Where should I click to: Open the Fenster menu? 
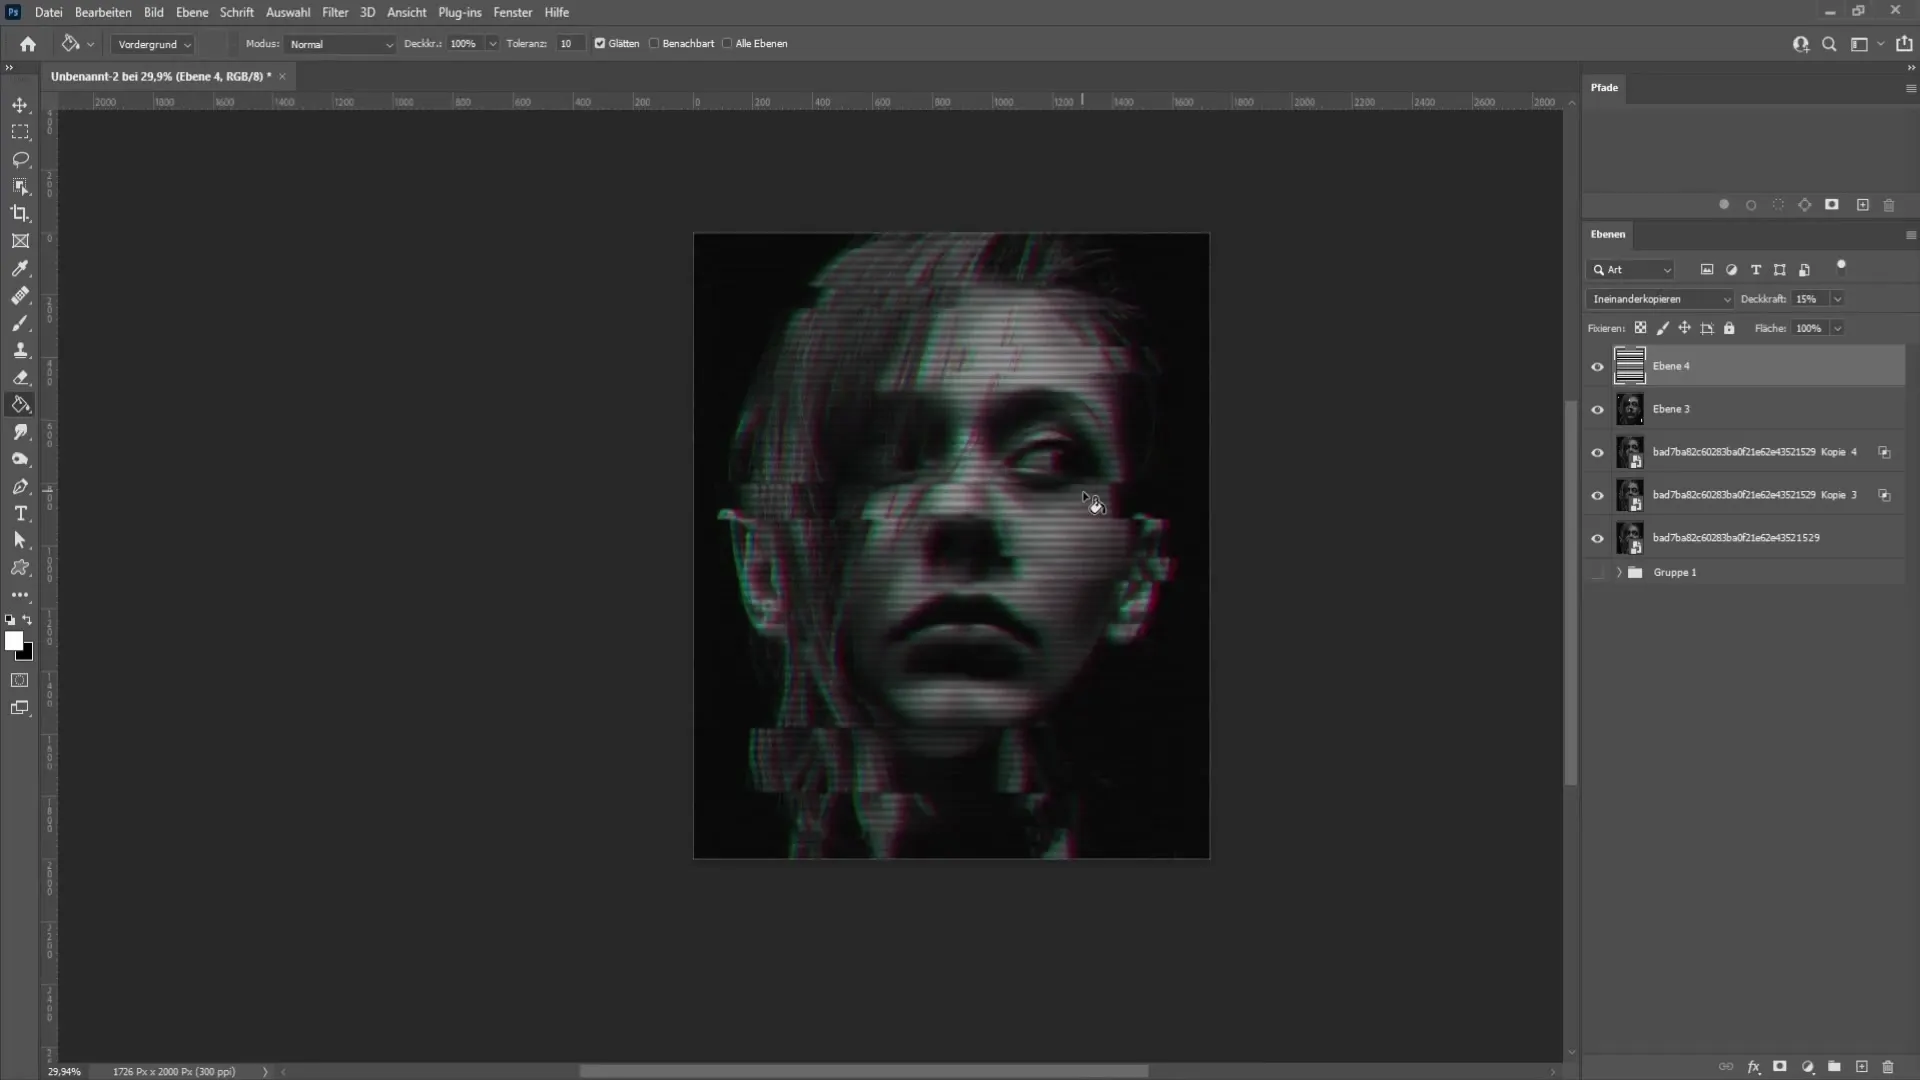512,12
